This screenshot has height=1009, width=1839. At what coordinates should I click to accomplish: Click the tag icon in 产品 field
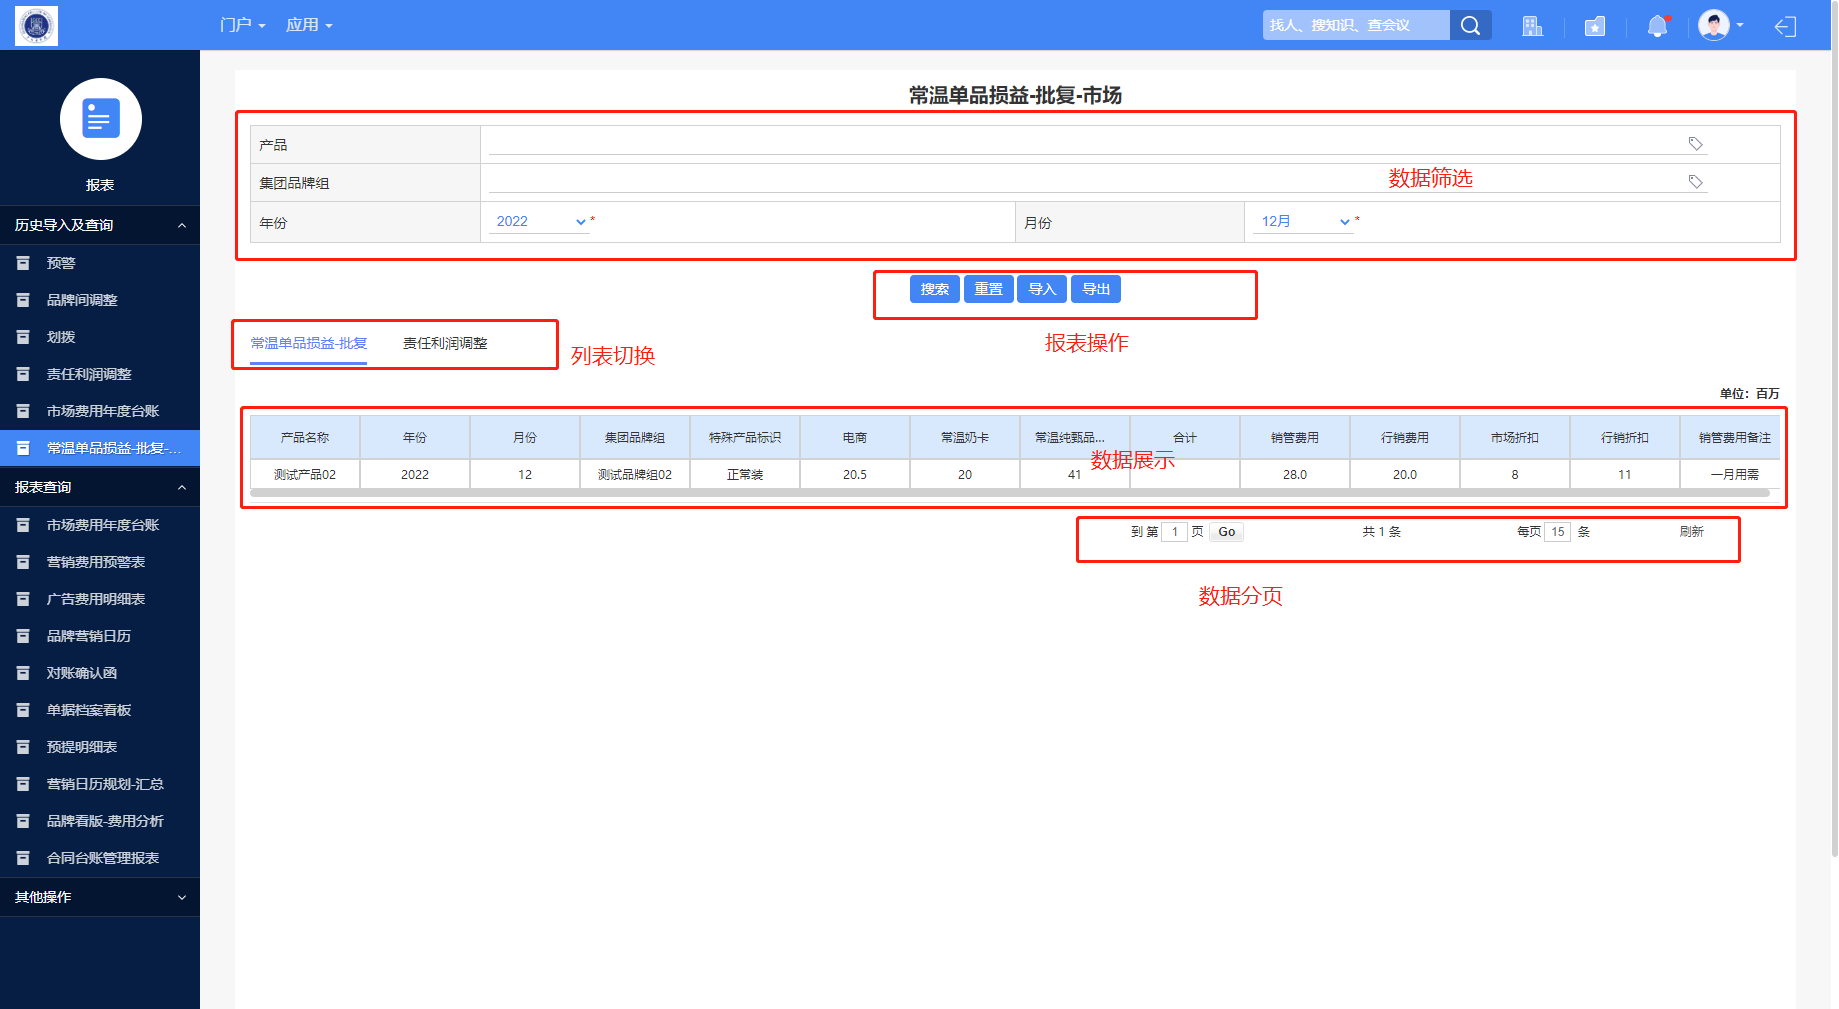point(1695,144)
